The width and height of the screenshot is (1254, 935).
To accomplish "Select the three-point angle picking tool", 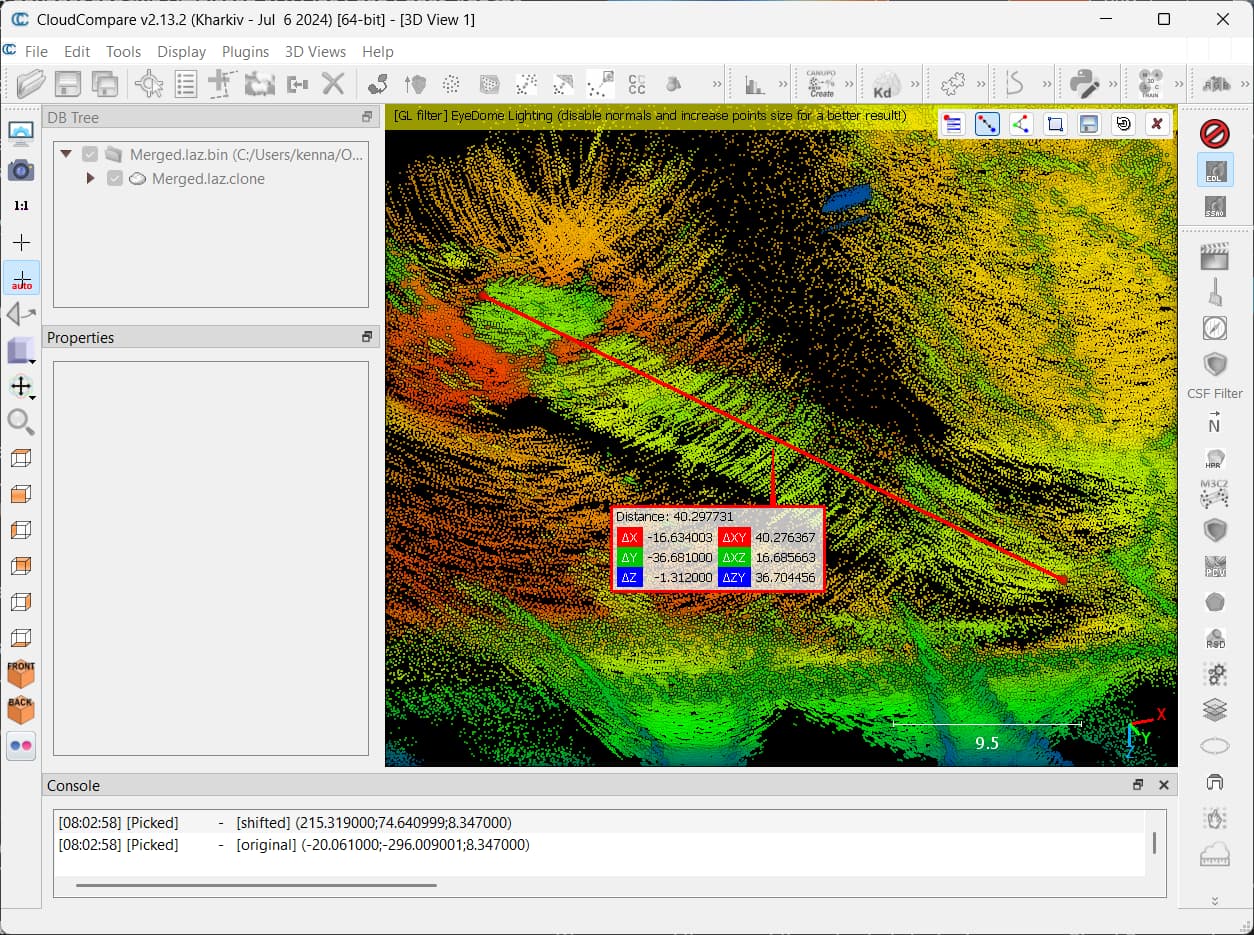I will [x=1020, y=124].
